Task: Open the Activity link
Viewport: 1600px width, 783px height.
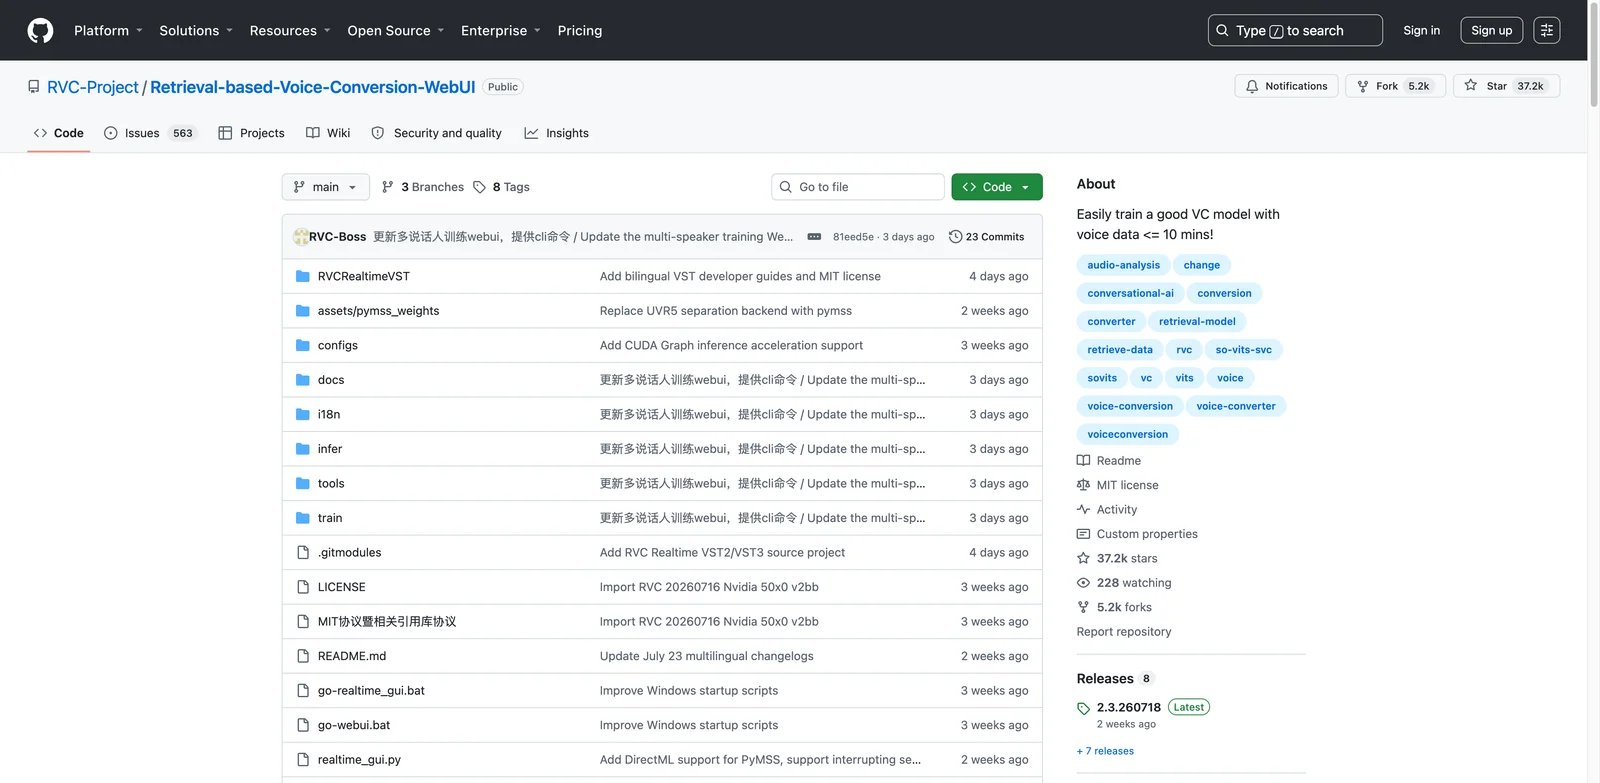Action: click(x=1107, y=509)
